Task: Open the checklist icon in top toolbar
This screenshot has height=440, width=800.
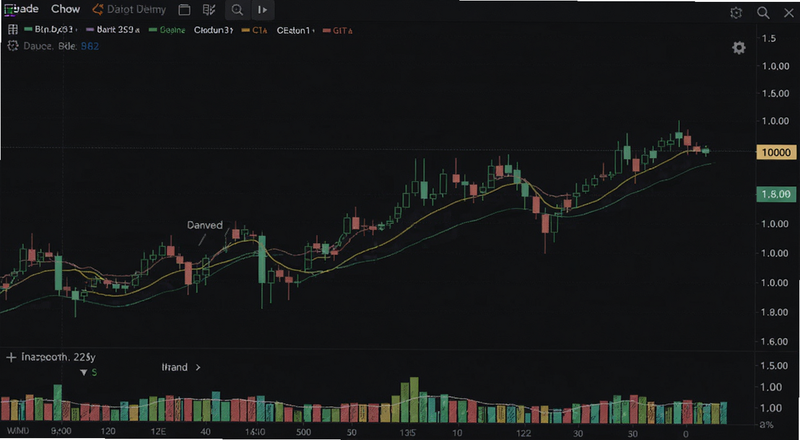Action: tap(208, 10)
